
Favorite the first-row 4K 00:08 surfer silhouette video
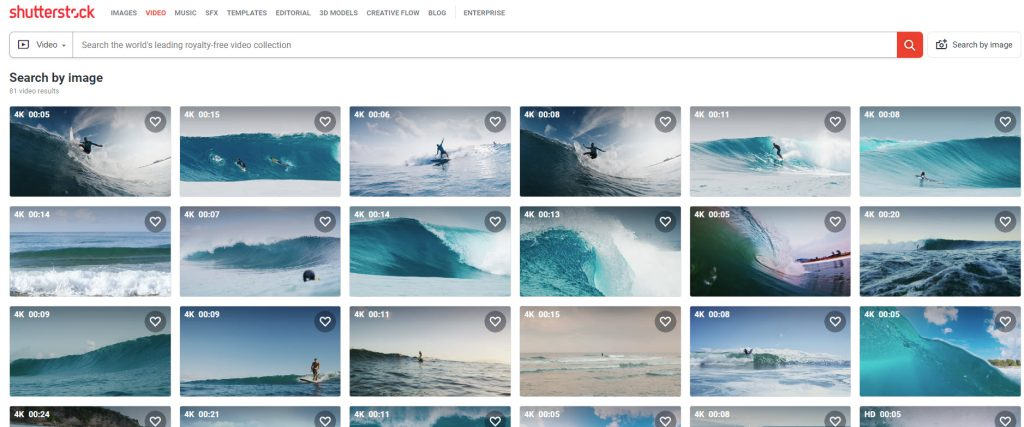click(665, 121)
